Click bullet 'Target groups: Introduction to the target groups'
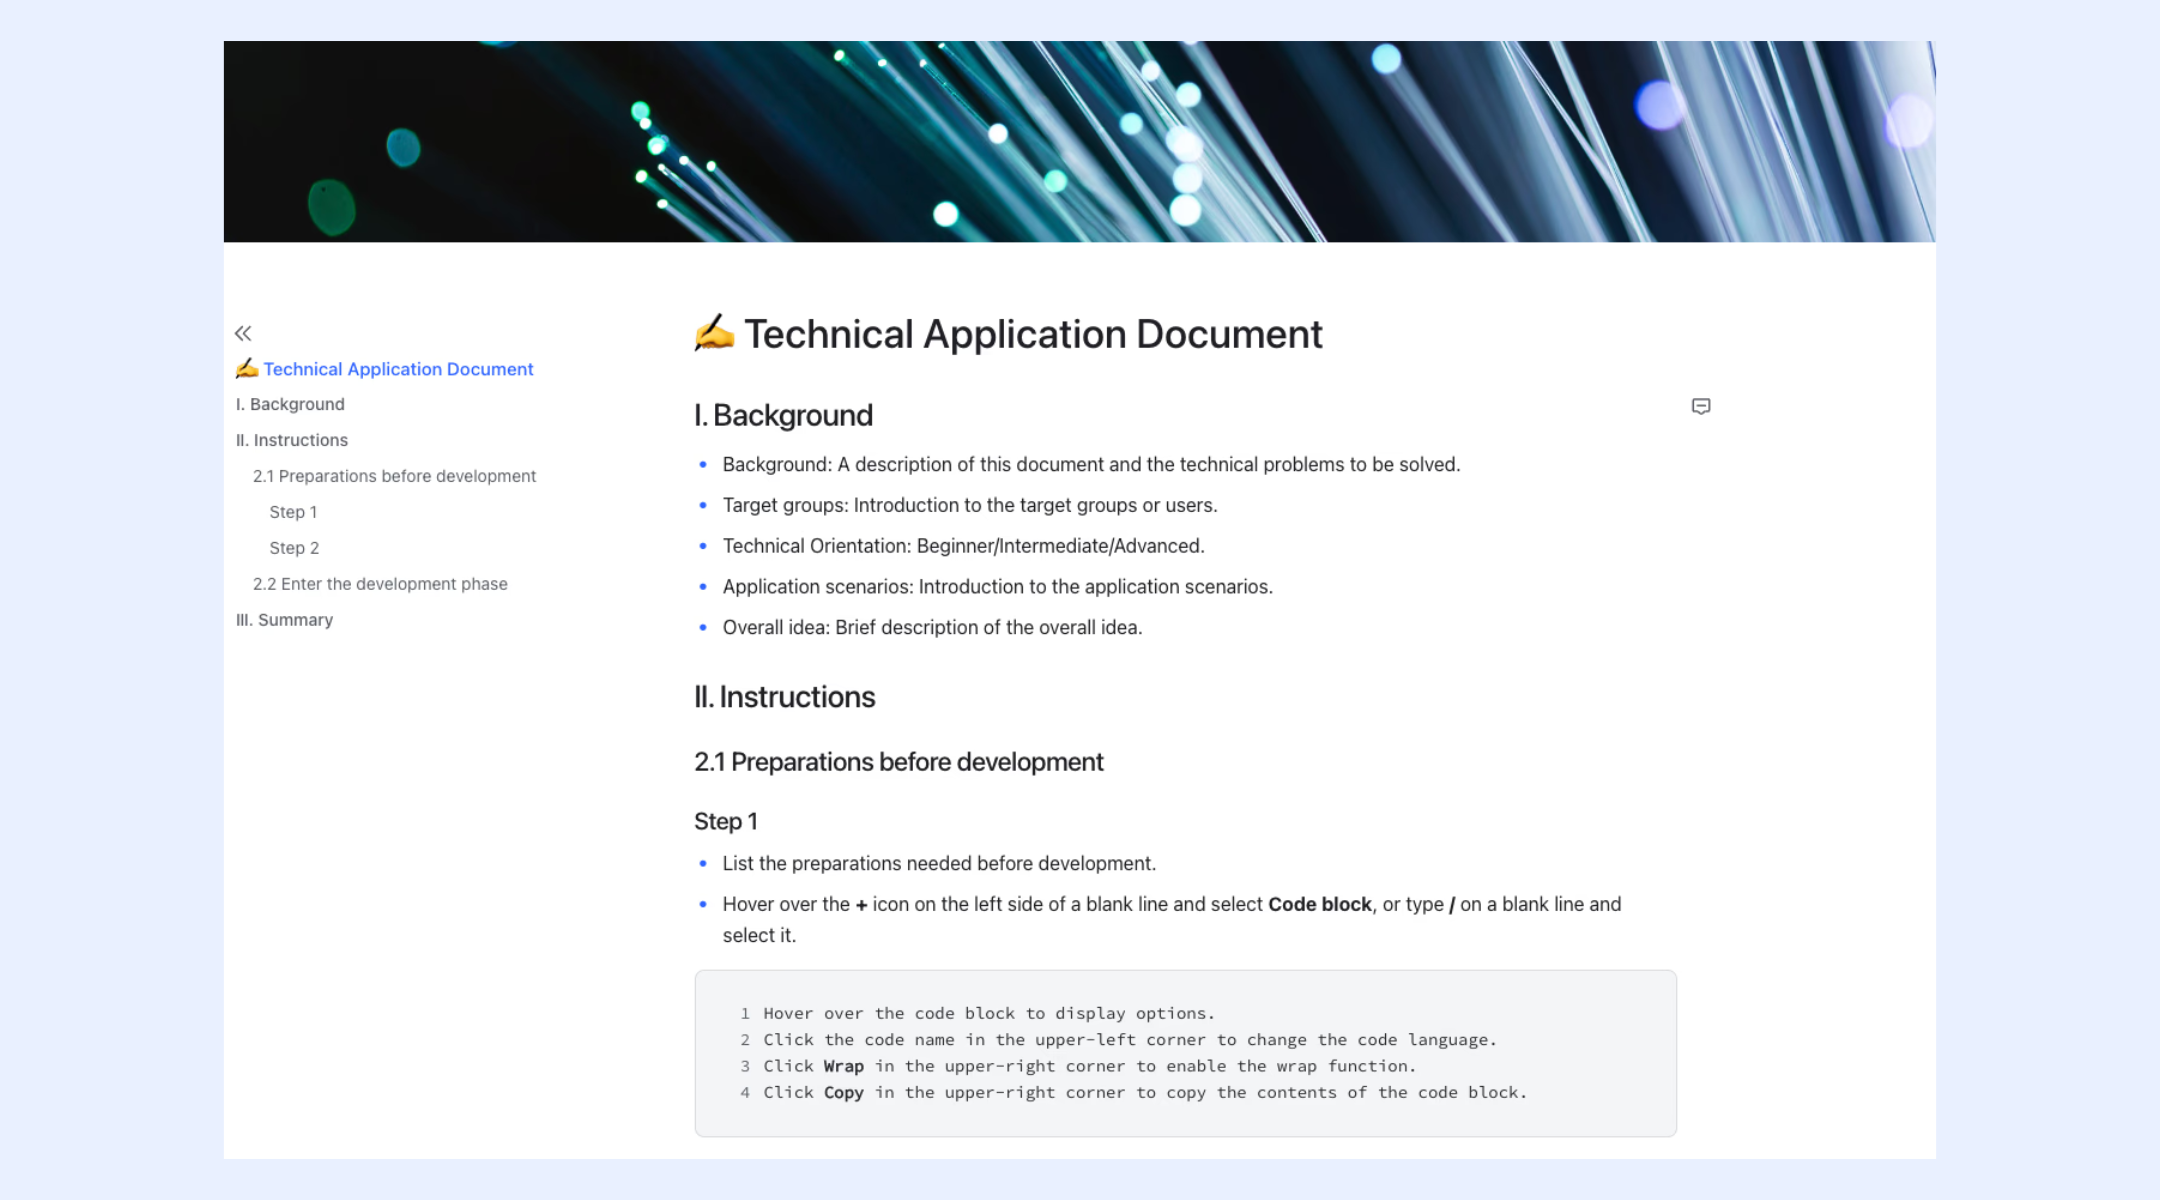2160x1200 pixels. click(x=970, y=505)
